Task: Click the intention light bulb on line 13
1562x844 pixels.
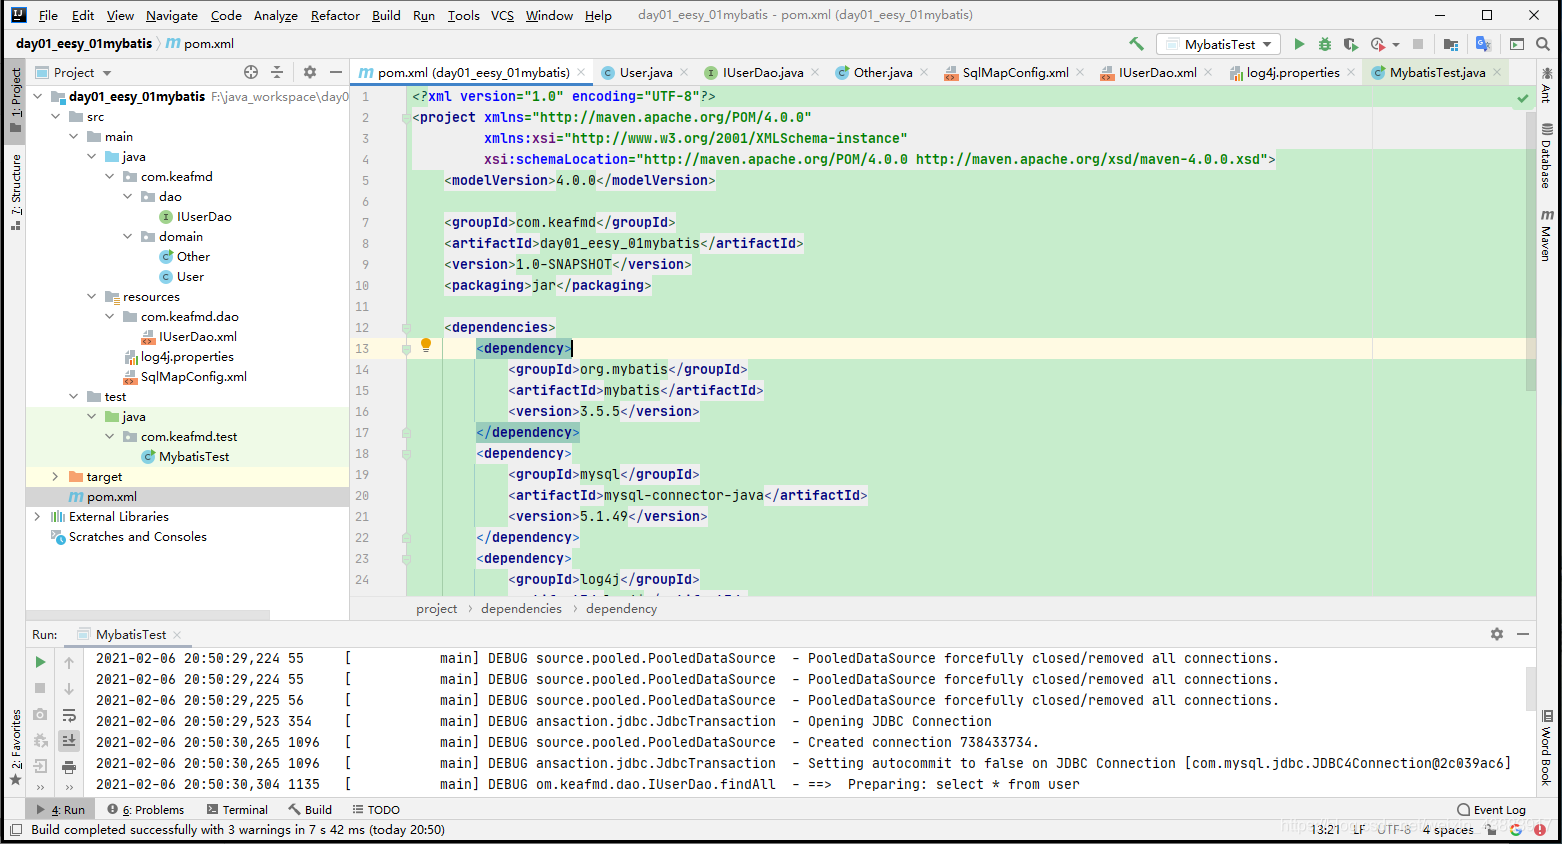Action: [426, 345]
